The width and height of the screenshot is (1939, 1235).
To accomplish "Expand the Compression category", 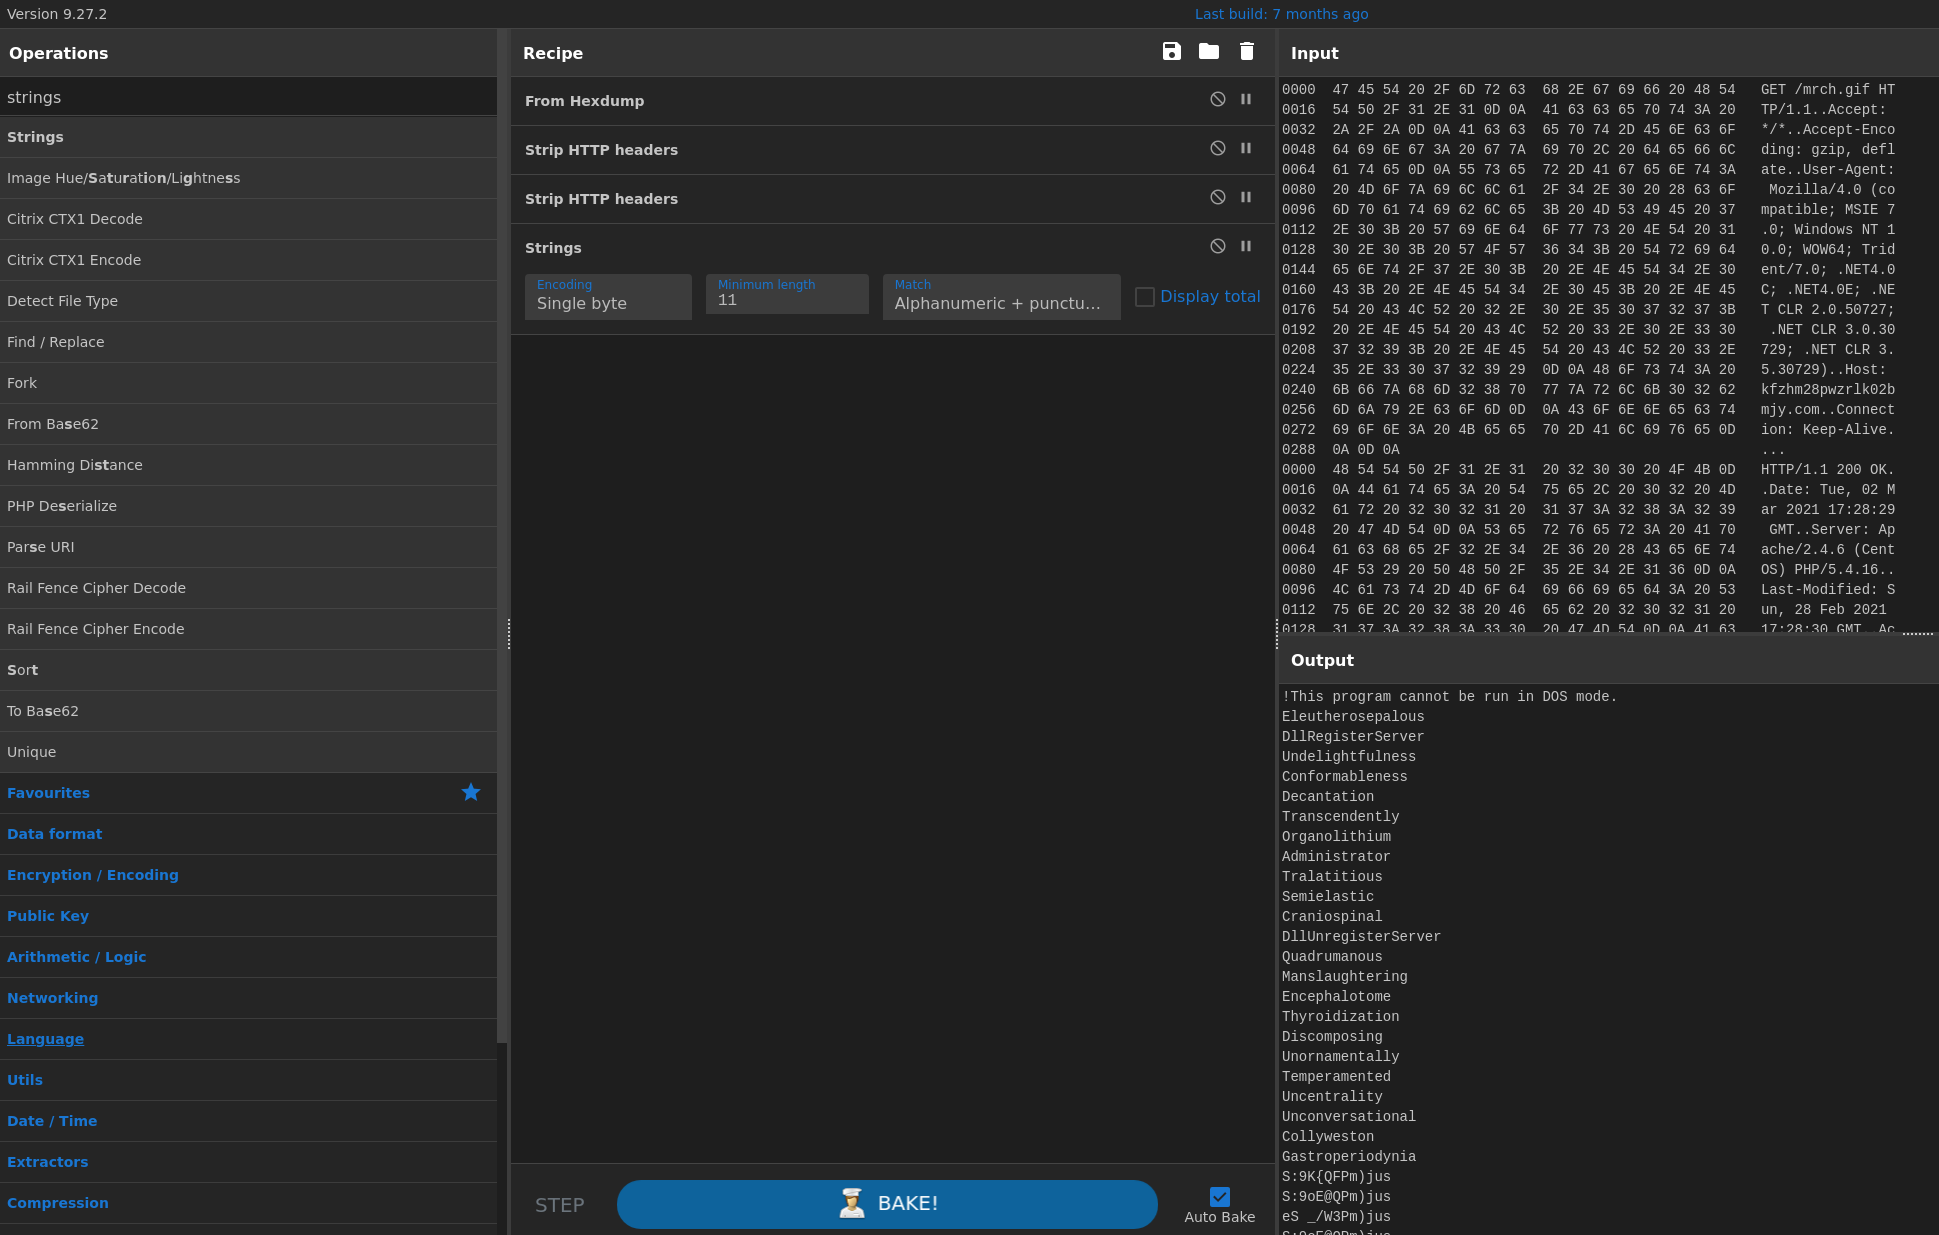I will 248,1203.
